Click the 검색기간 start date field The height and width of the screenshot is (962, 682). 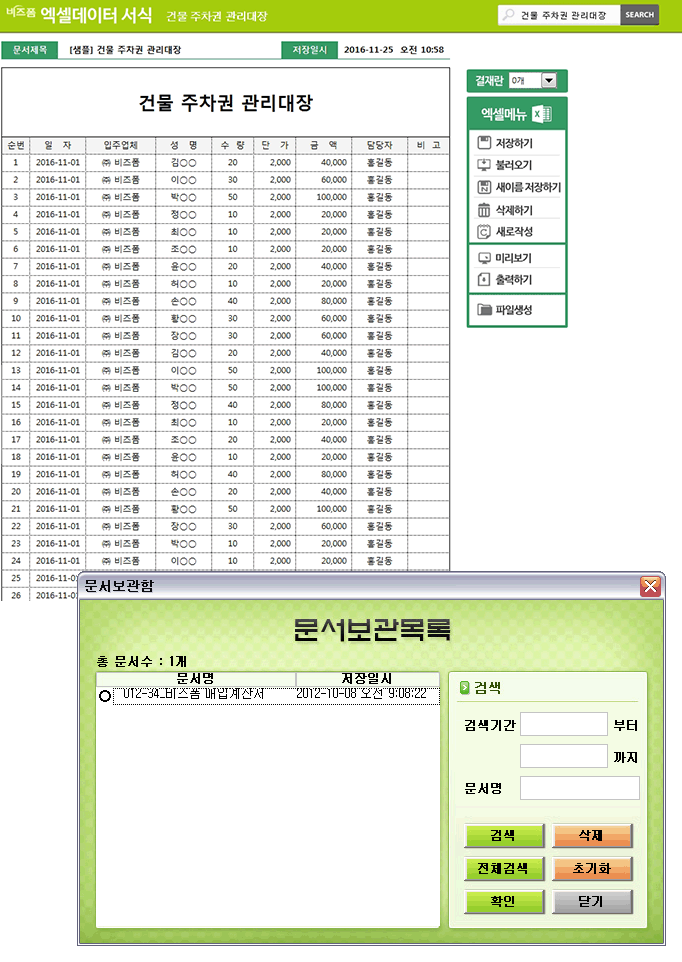564,725
